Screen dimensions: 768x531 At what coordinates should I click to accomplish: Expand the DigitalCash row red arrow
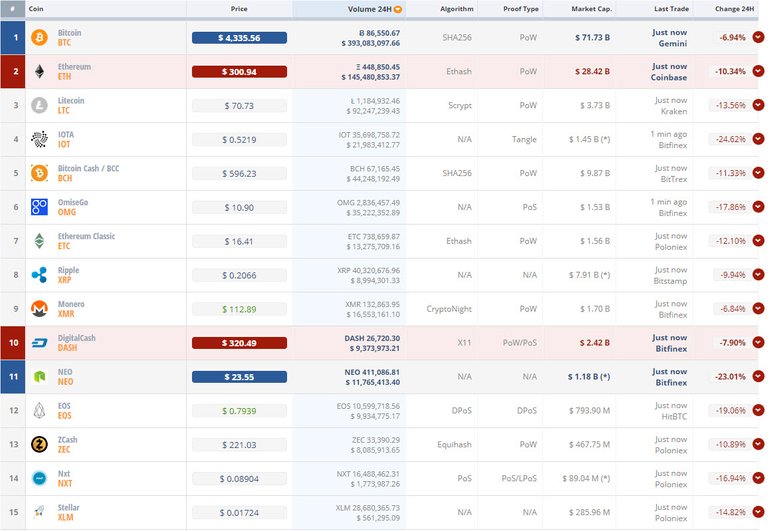[758, 342]
